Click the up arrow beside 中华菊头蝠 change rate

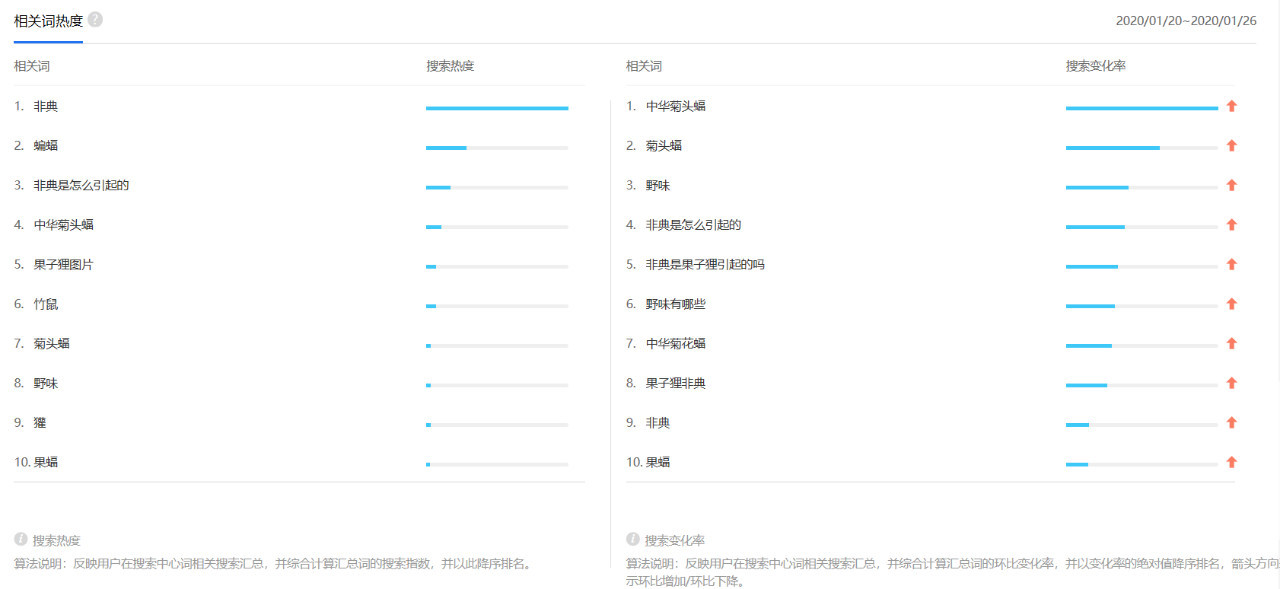(x=1232, y=106)
